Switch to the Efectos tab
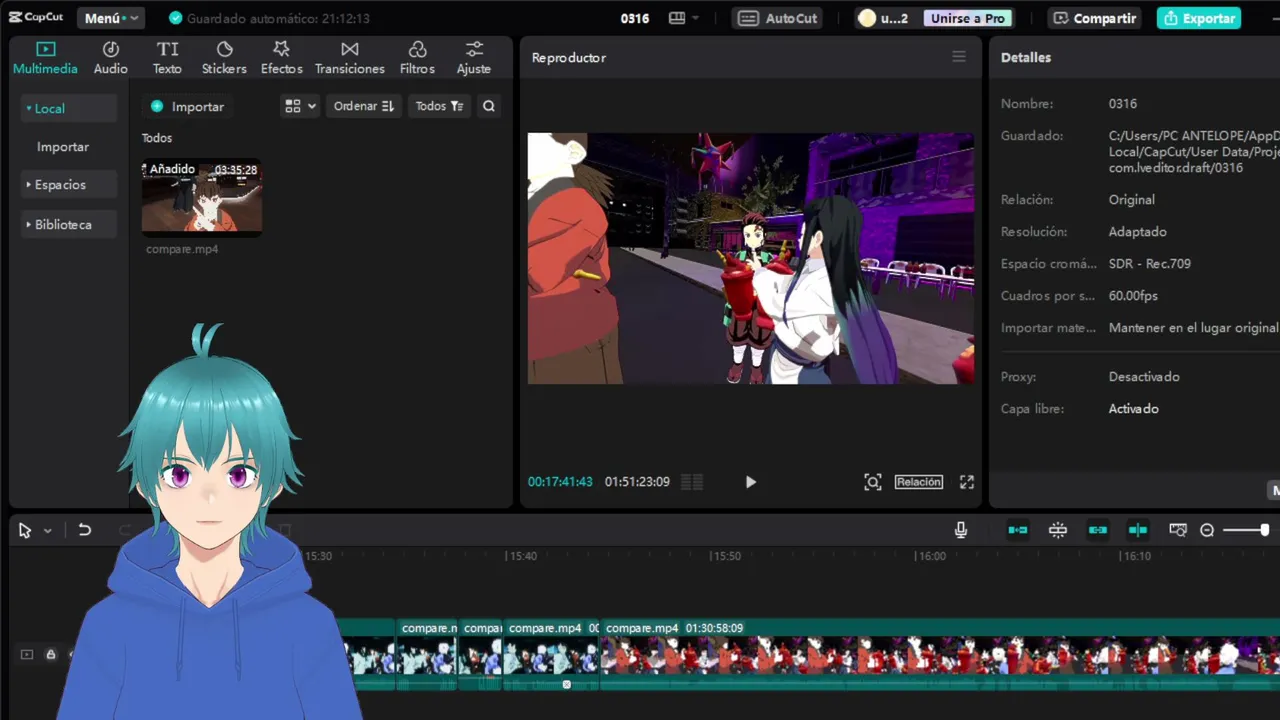The image size is (1280, 720). point(281,58)
